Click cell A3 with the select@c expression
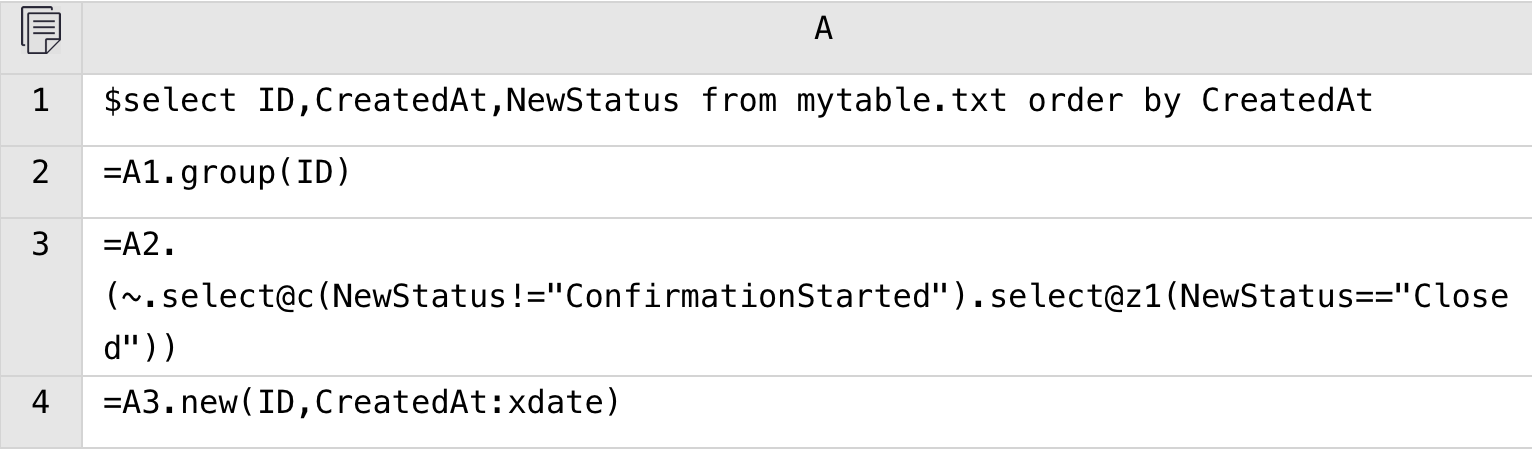The height and width of the screenshot is (450, 1532). [x=807, y=297]
